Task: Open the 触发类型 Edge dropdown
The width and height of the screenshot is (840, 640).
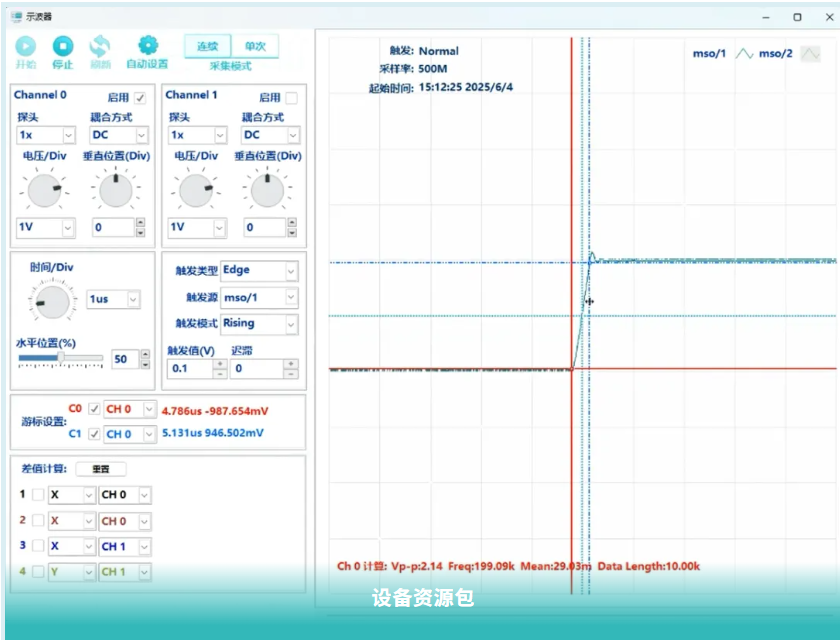Action: pos(259,271)
